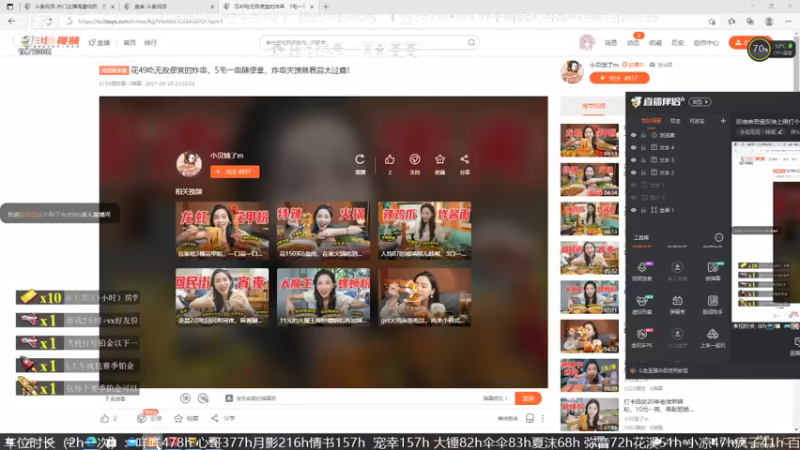Like the video on the end screen
800x450 pixels.
click(389, 160)
